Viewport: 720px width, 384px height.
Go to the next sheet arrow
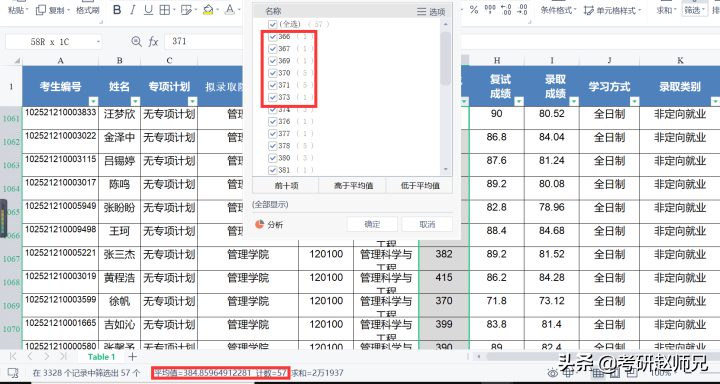click(46, 356)
